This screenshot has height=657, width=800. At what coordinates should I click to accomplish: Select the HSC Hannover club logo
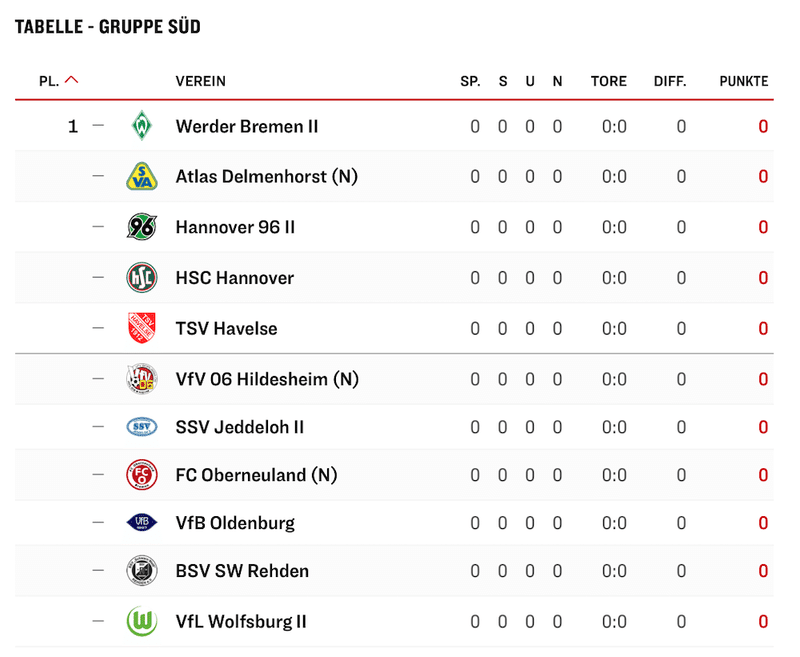(x=142, y=277)
